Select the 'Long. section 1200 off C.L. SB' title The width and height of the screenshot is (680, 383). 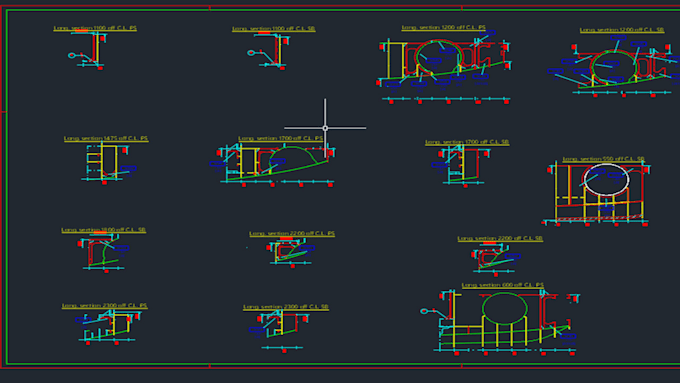tap(622, 30)
